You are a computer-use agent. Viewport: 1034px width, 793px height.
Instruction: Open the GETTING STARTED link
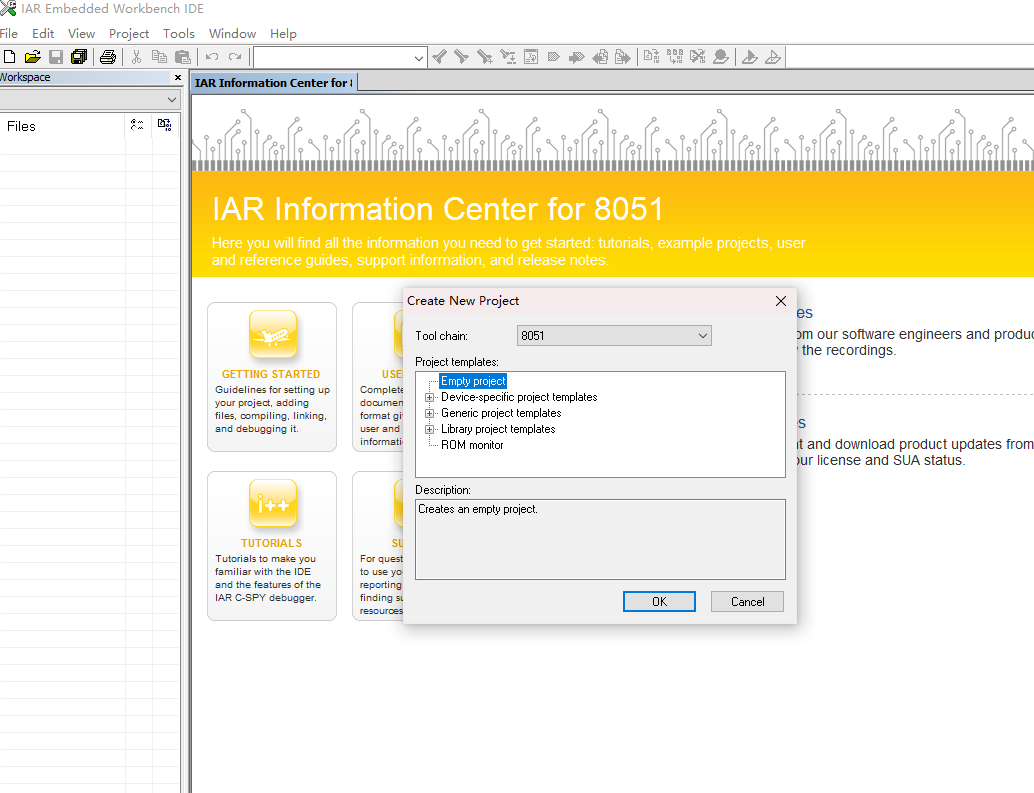(270, 374)
